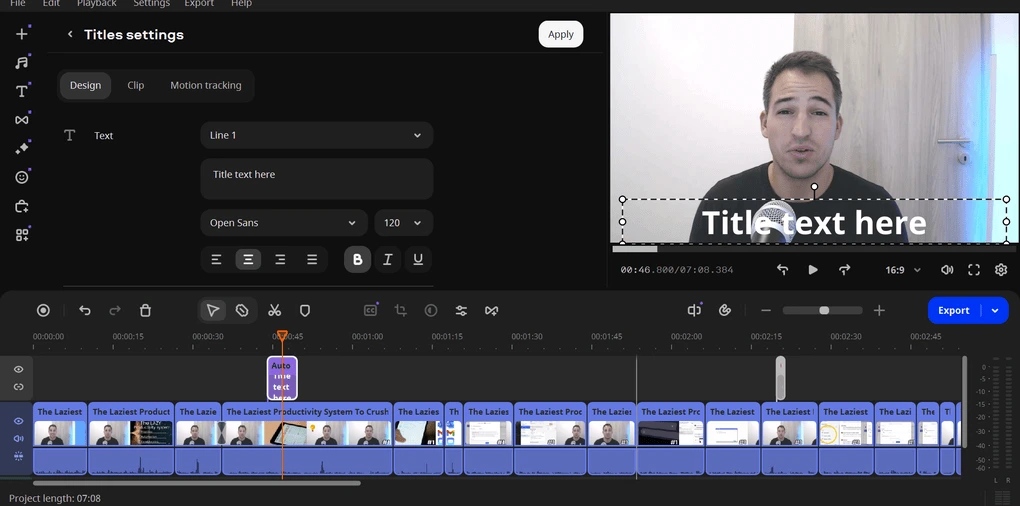Open the Export menu in menu bar
The image size is (1020, 506).
pos(199,3)
